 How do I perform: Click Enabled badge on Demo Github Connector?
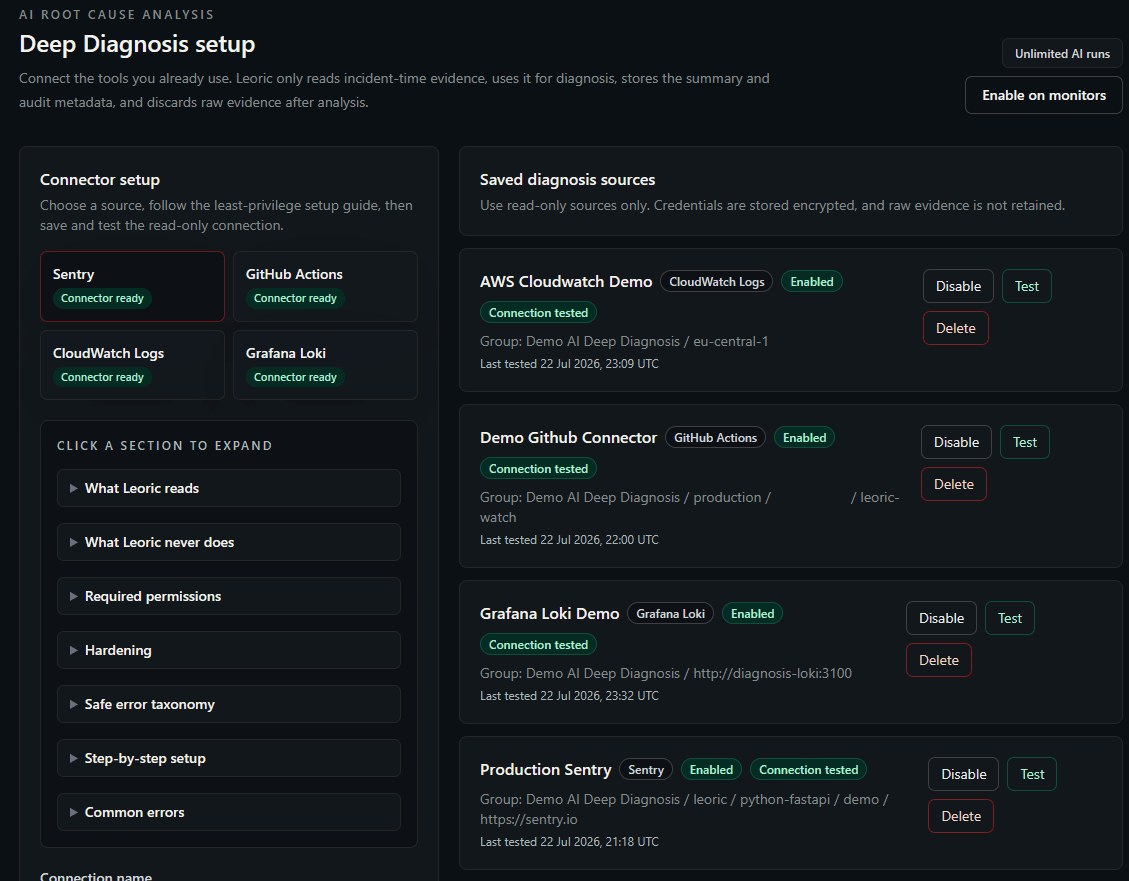804,438
